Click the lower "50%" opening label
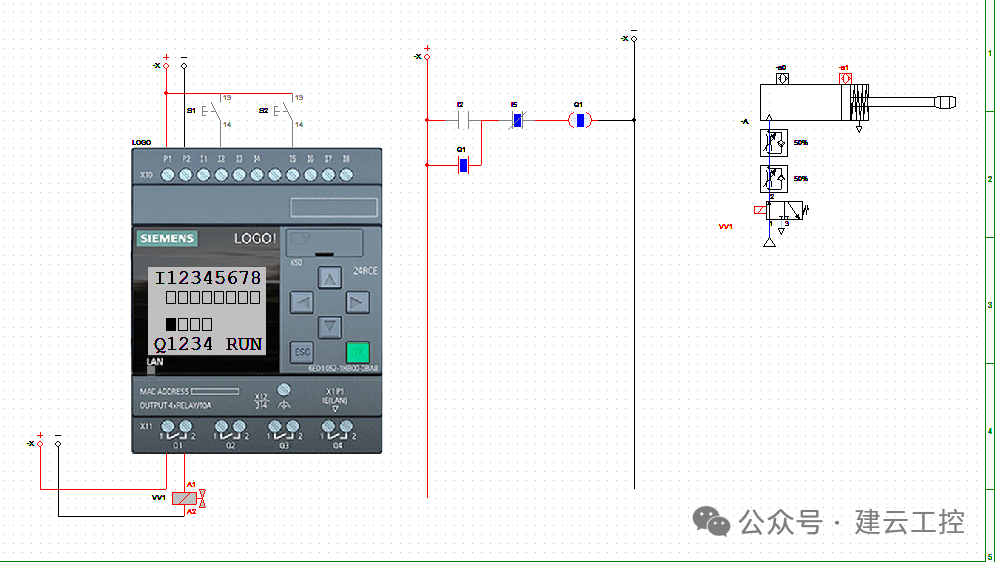 click(801, 179)
